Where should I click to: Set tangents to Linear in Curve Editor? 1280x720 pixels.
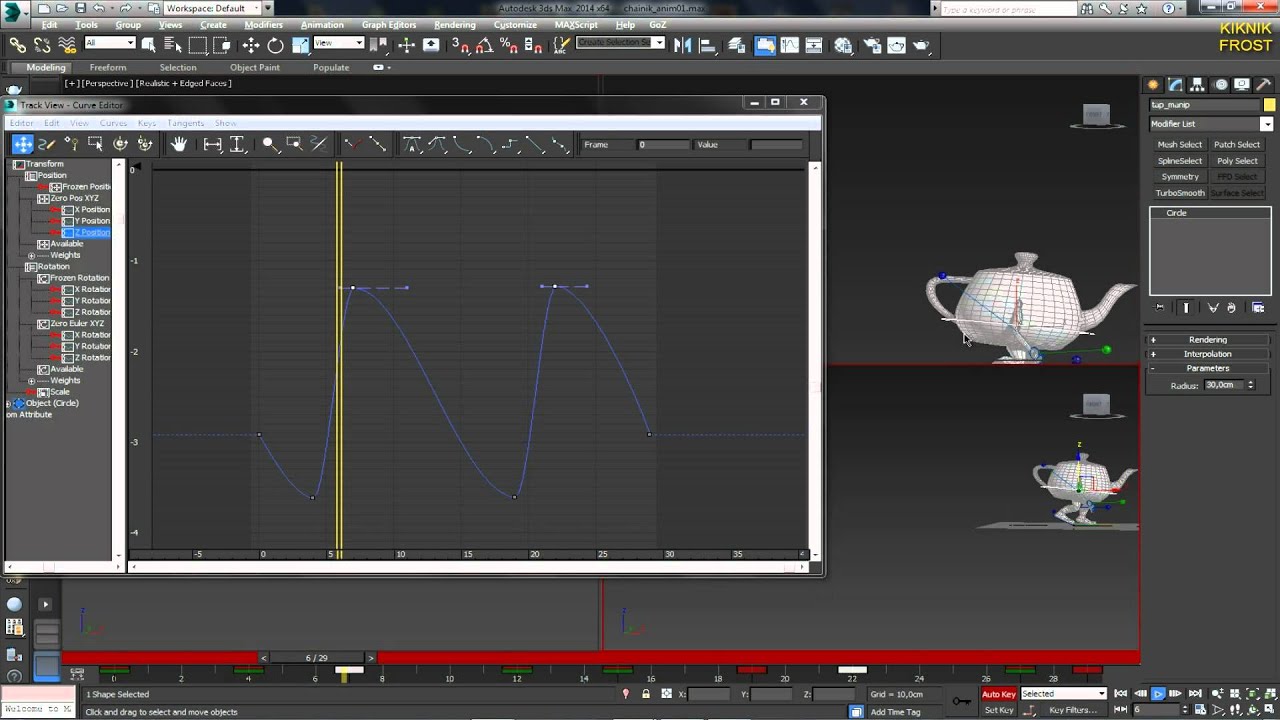[x=535, y=144]
